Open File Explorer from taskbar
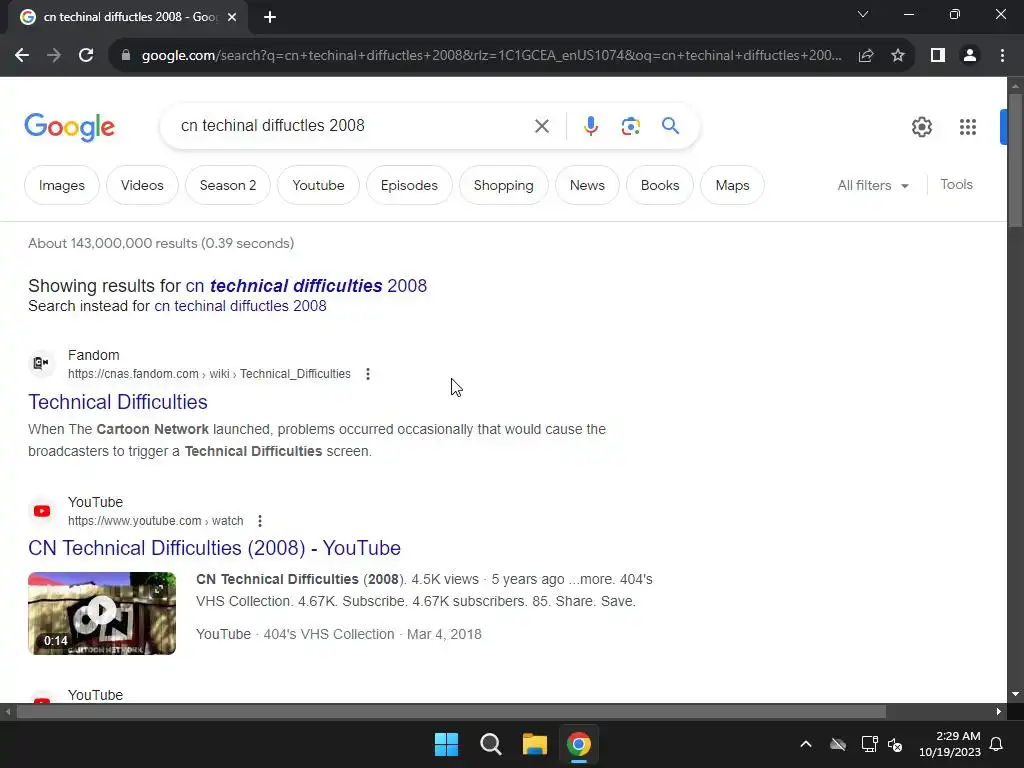Viewport: 1024px width, 768px height. pyautogui.click(x=535, y=744)
